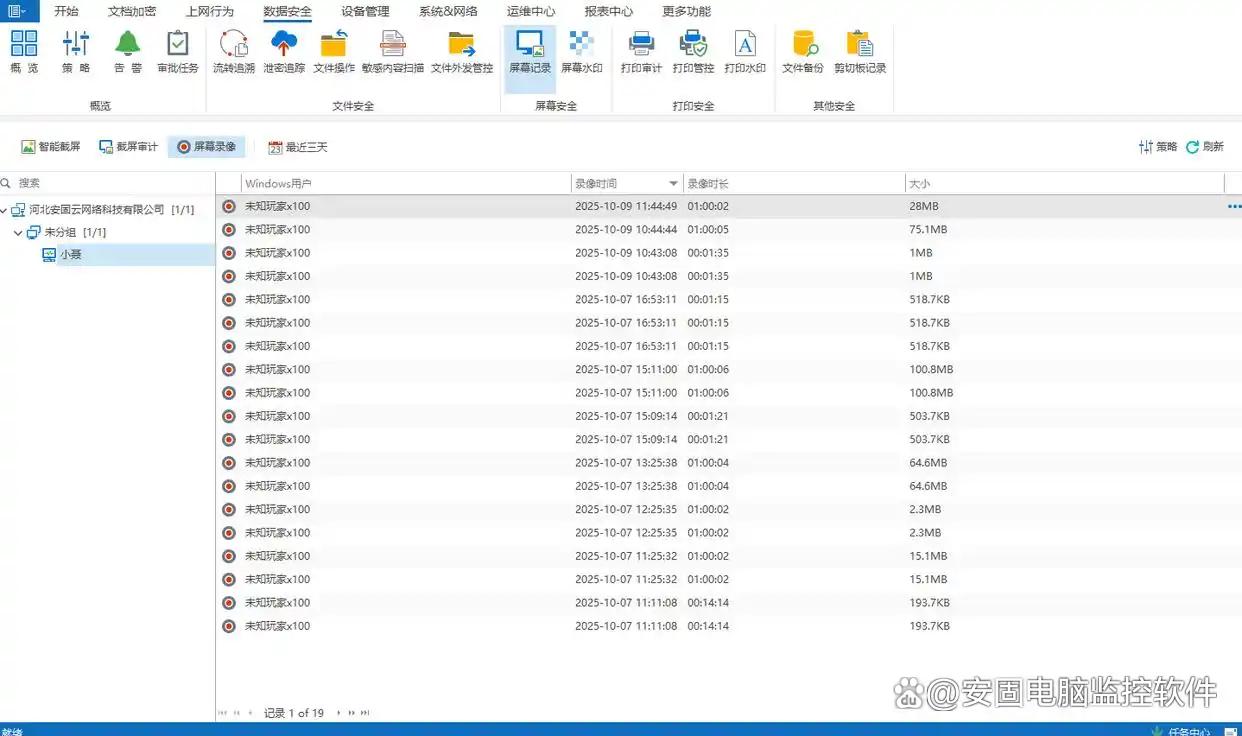The image size is (1242, 736).
Task: Switch to 智能截屏 smart screenshot view
Action: click(x=51, y=147)
